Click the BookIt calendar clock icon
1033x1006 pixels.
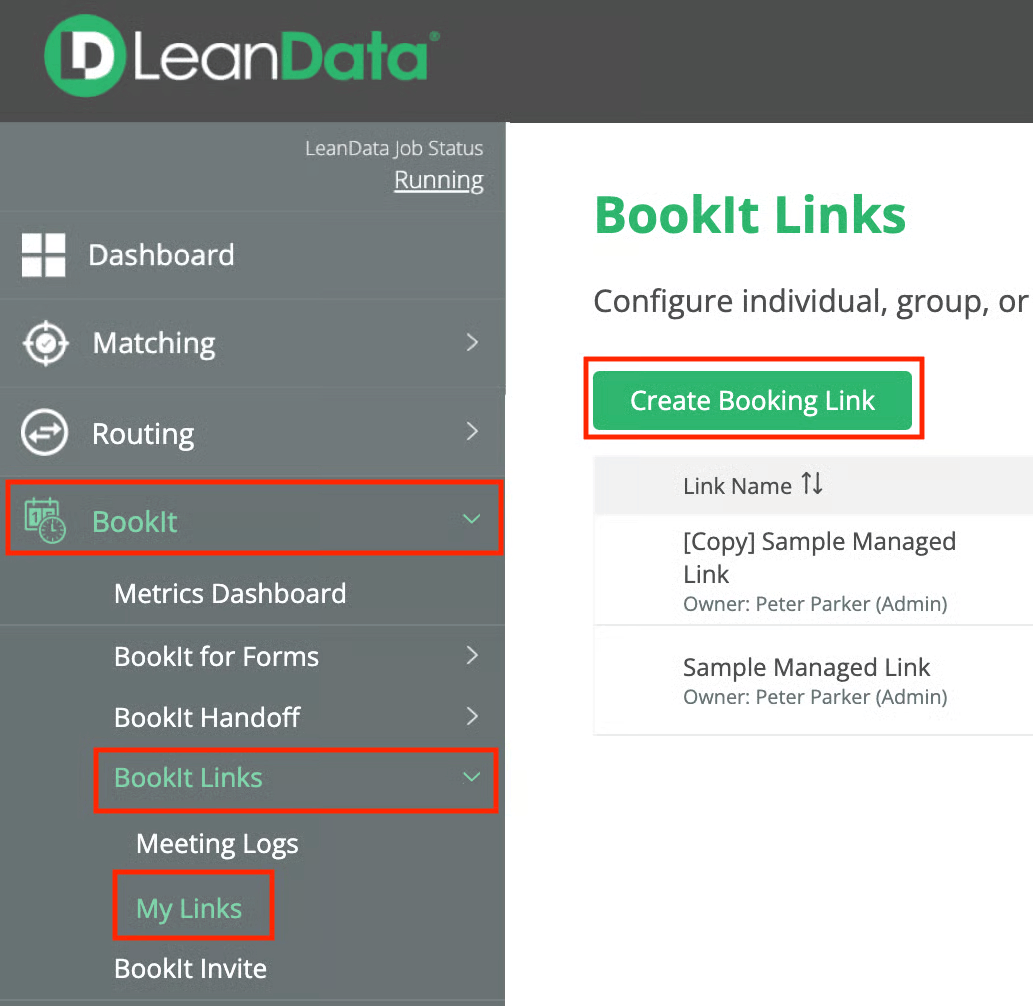coord(45,521)
